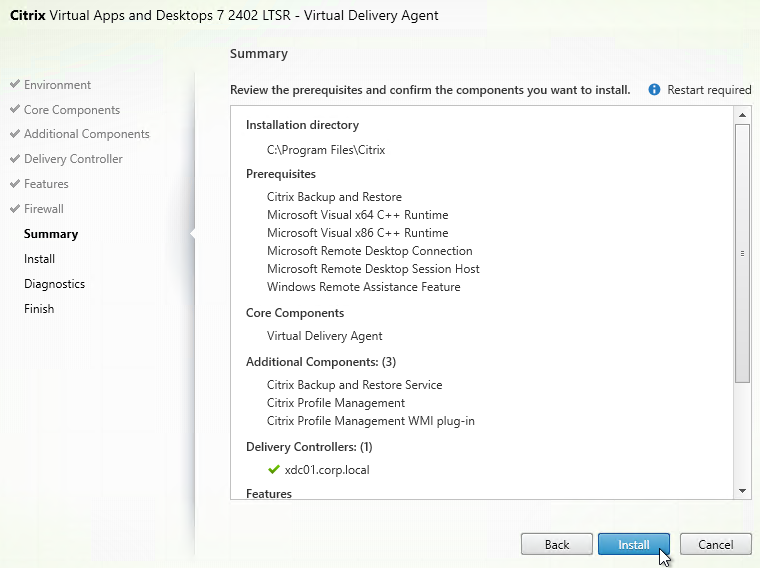The height and width of the screenshot is (568, 760).
Task: Click the checkmark icon next to Delivery Controller
Action: [x=15, y=158]
